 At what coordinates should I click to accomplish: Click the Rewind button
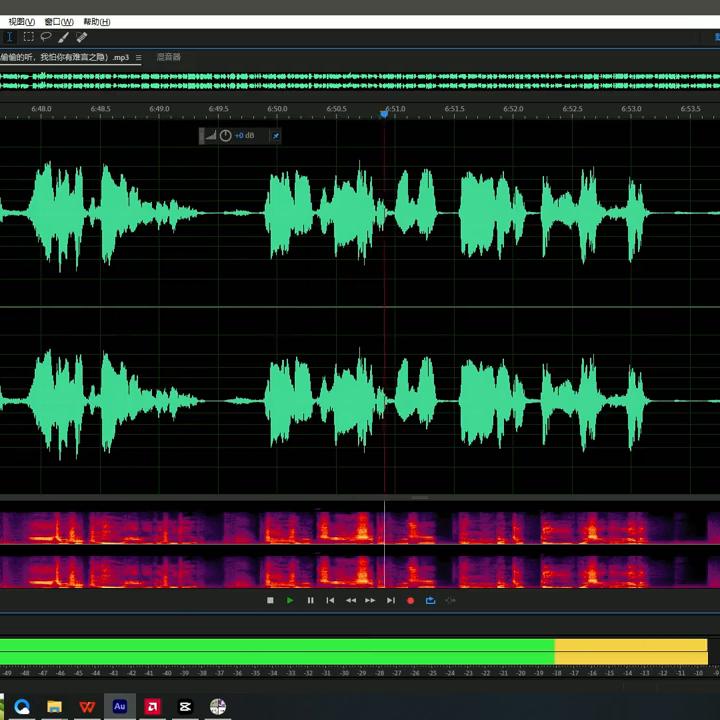coord(350,600)
